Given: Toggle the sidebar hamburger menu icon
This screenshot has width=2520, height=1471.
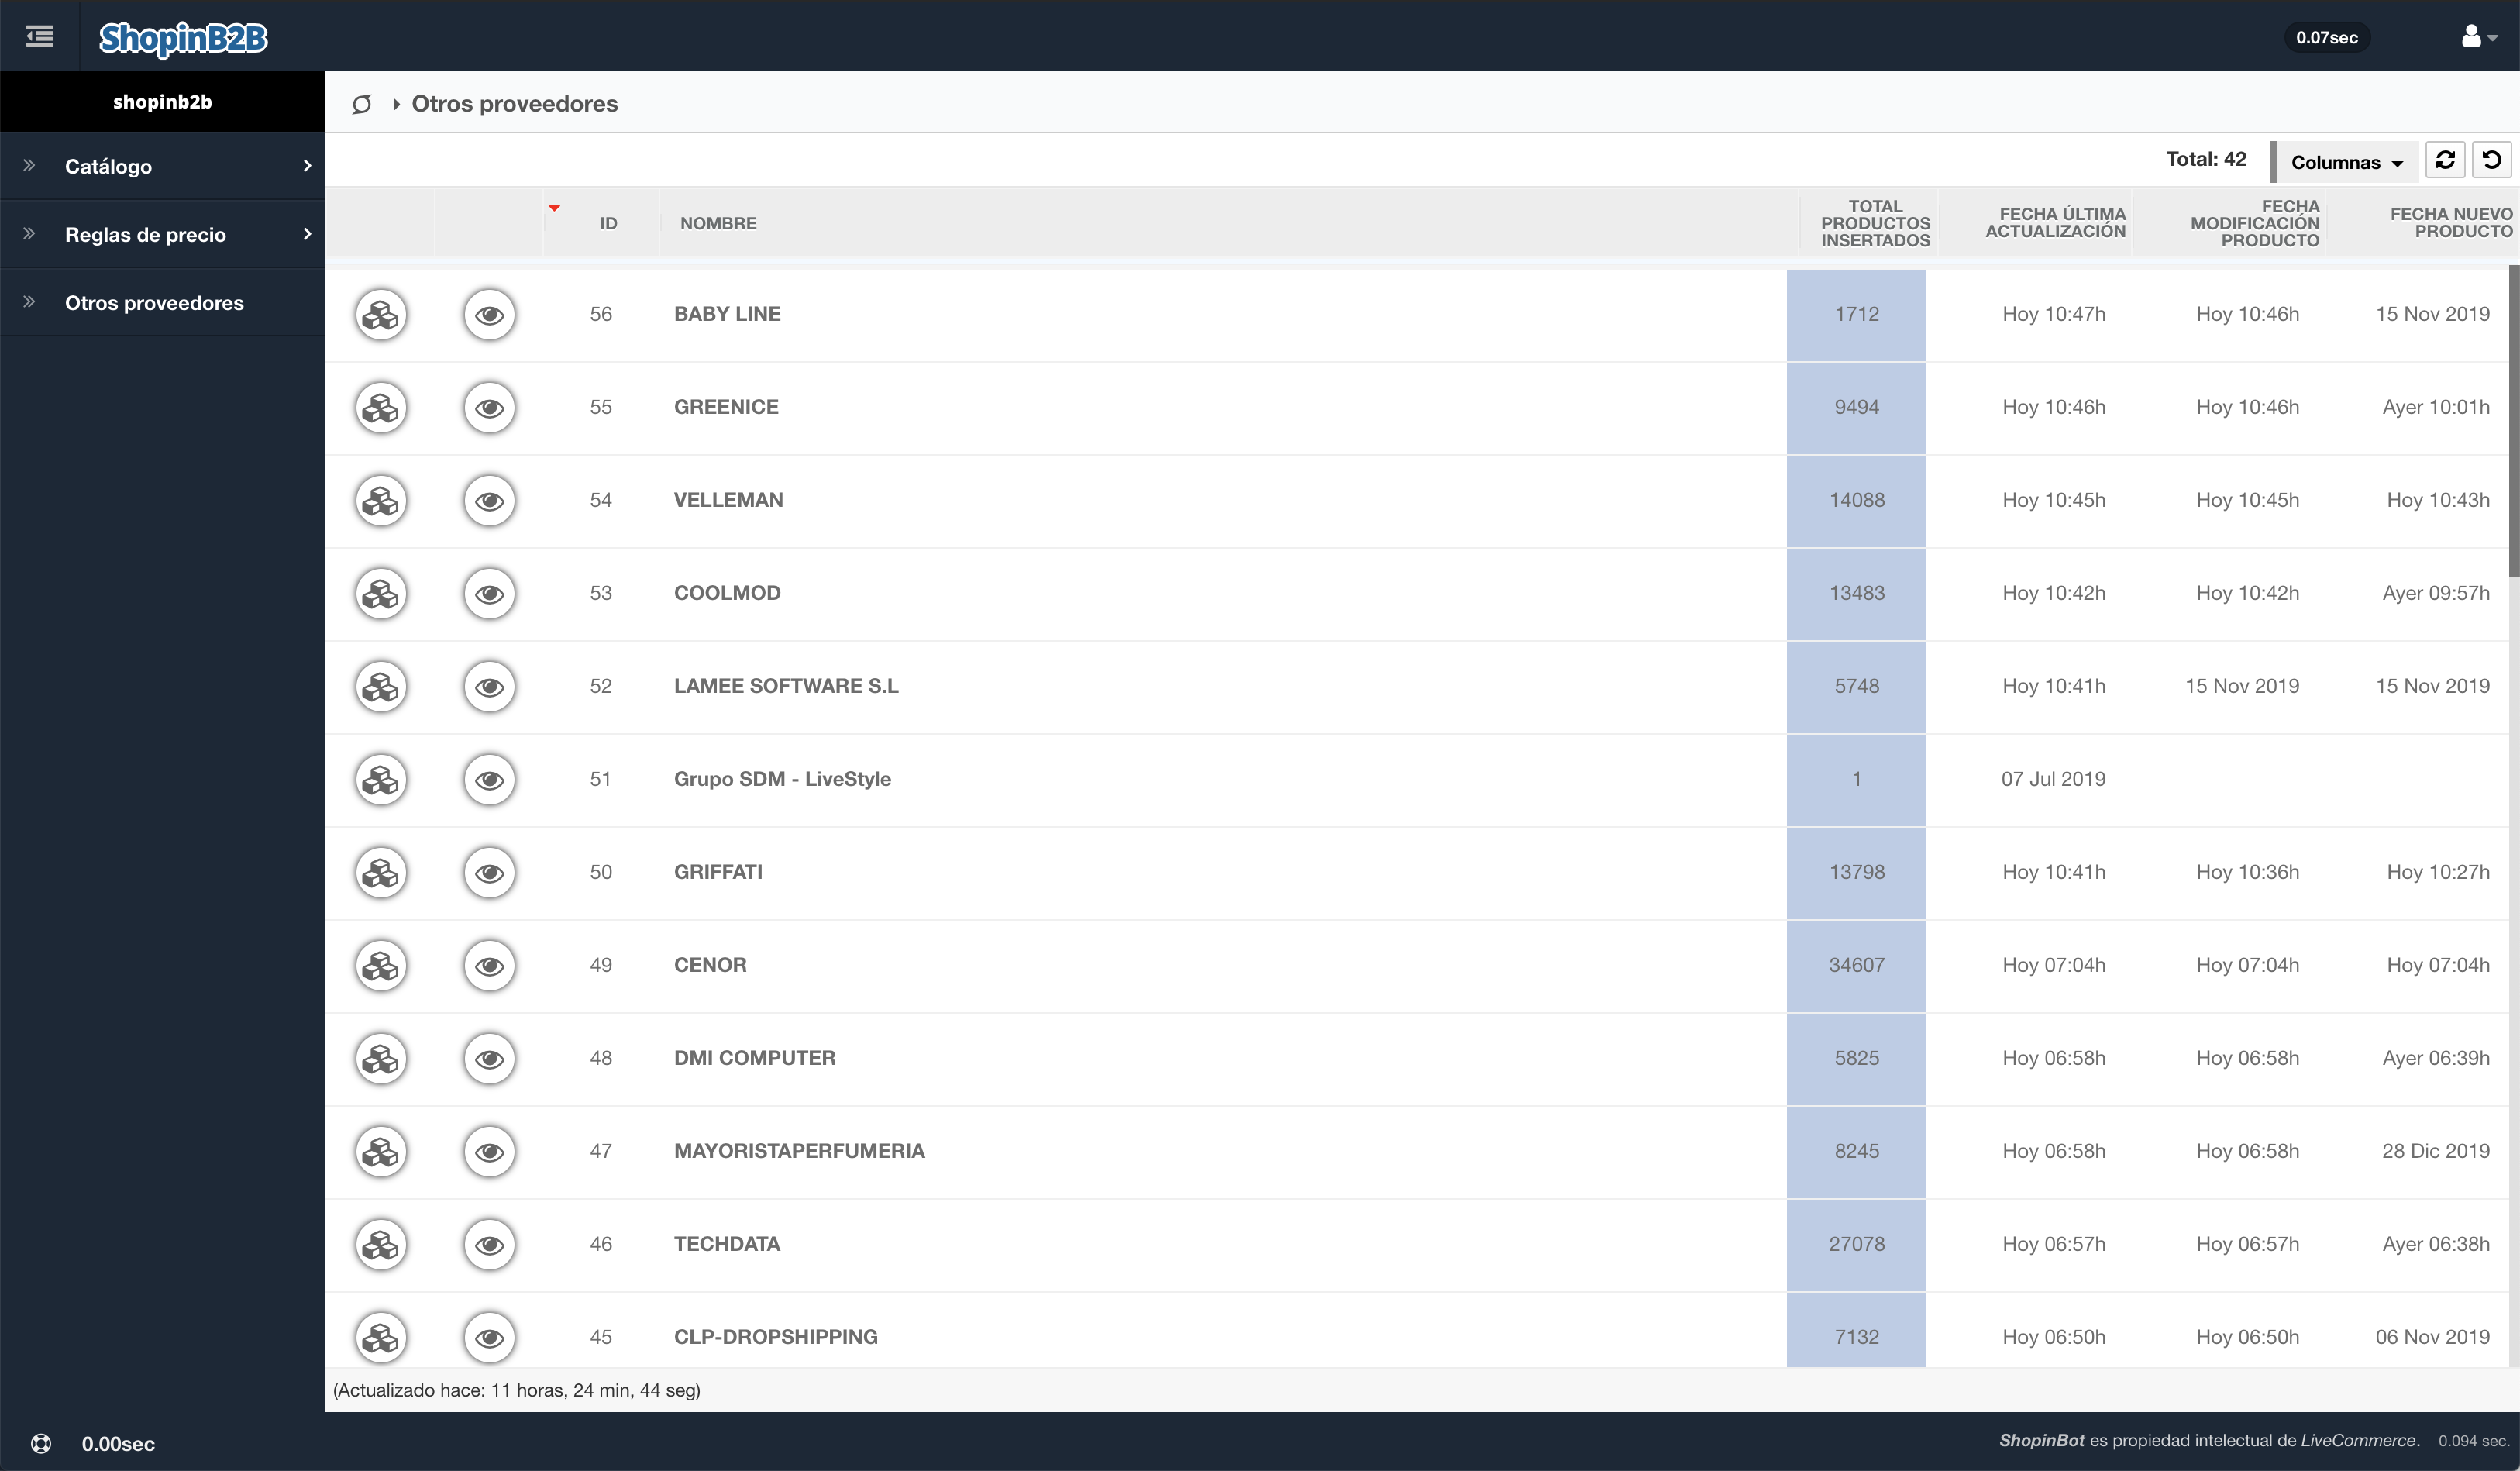Looking at the screenshot, I should (x=40, y=37).
